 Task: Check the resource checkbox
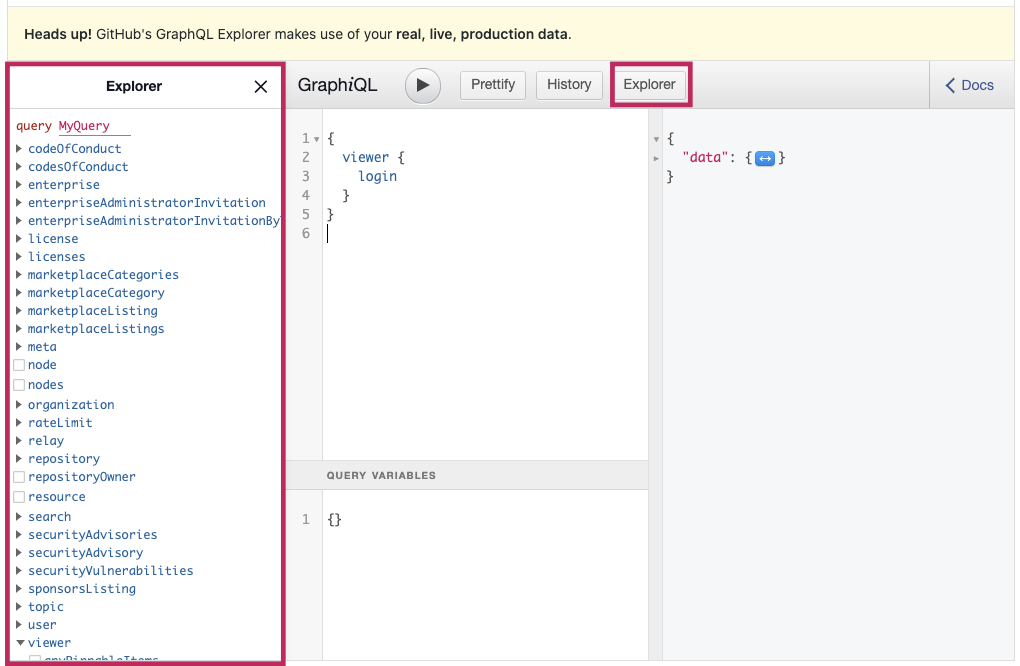(18, 496)
